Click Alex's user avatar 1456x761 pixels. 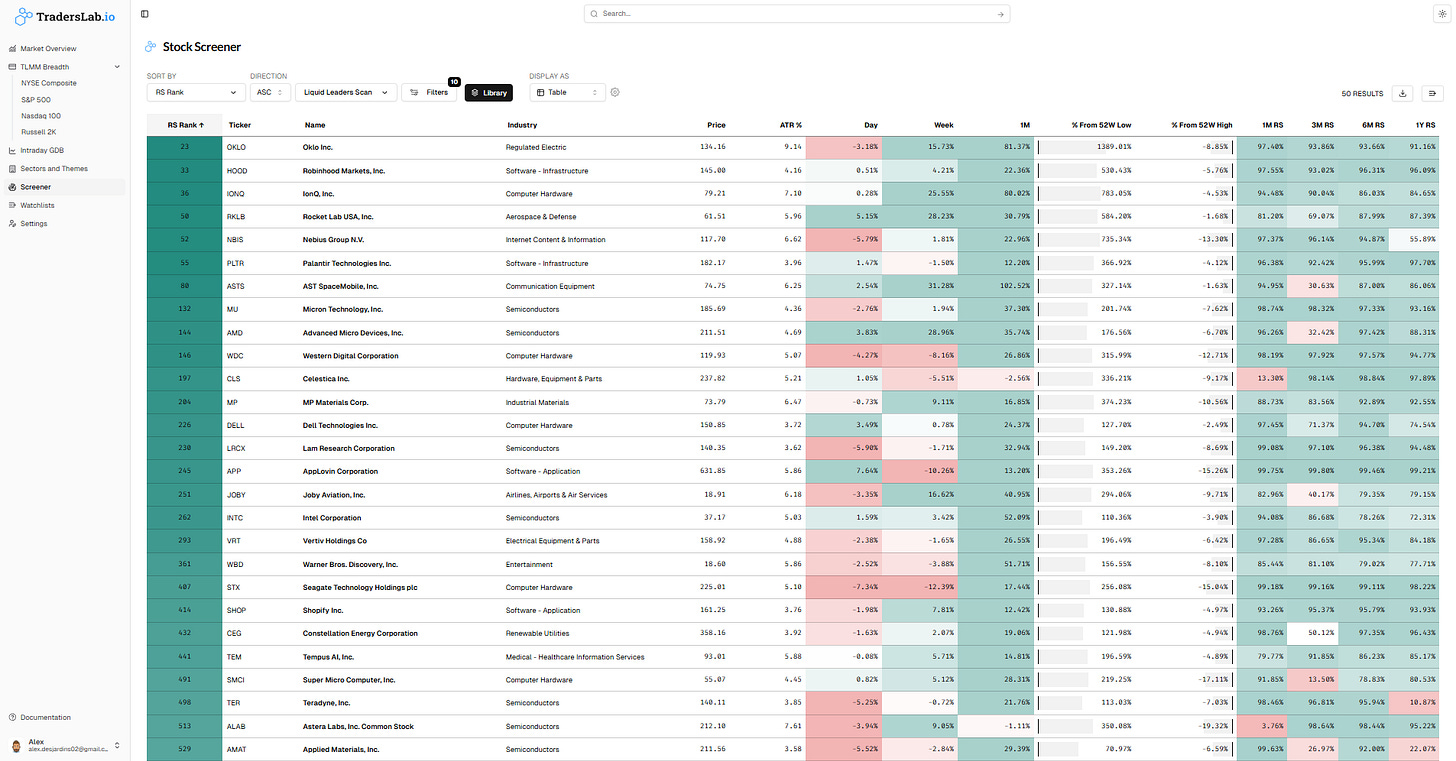point(16,746)
